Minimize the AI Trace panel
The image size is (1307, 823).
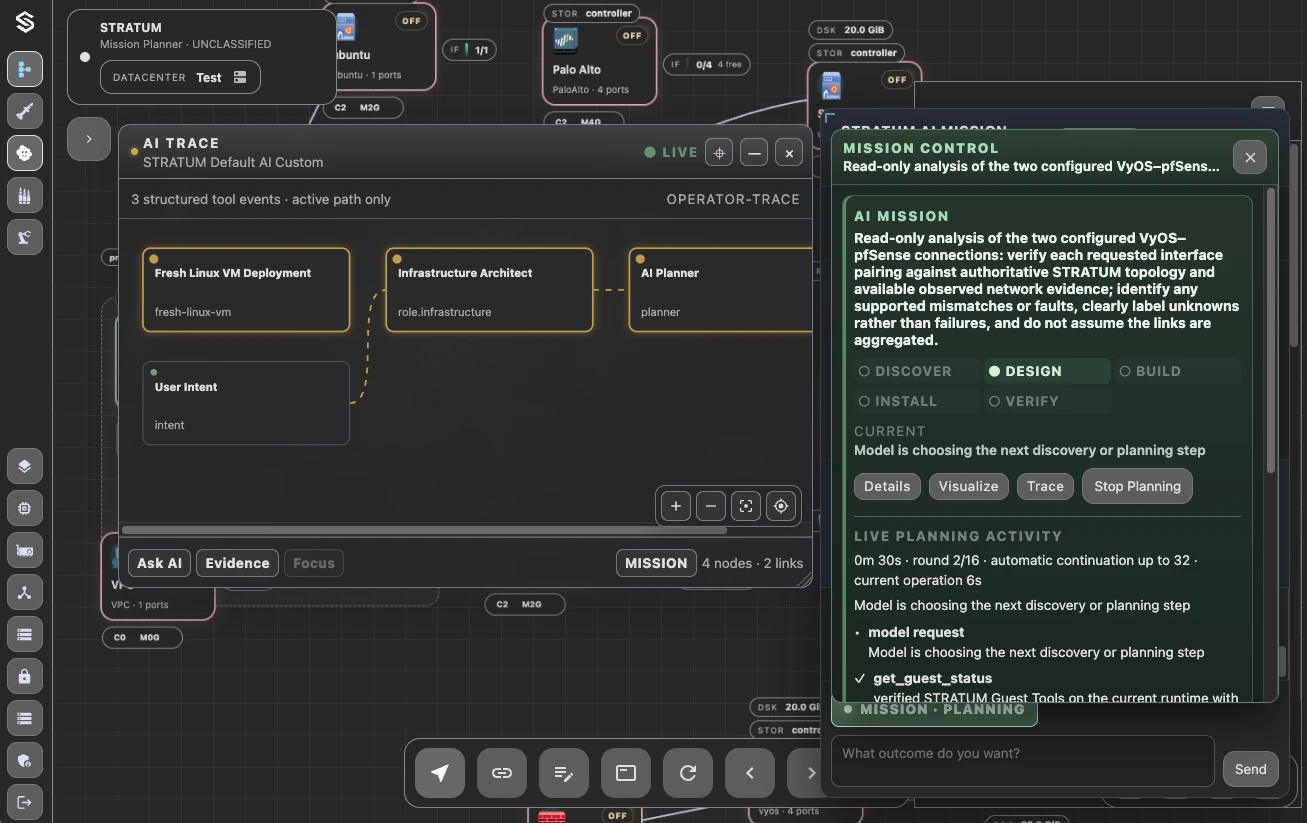(754, 153)
